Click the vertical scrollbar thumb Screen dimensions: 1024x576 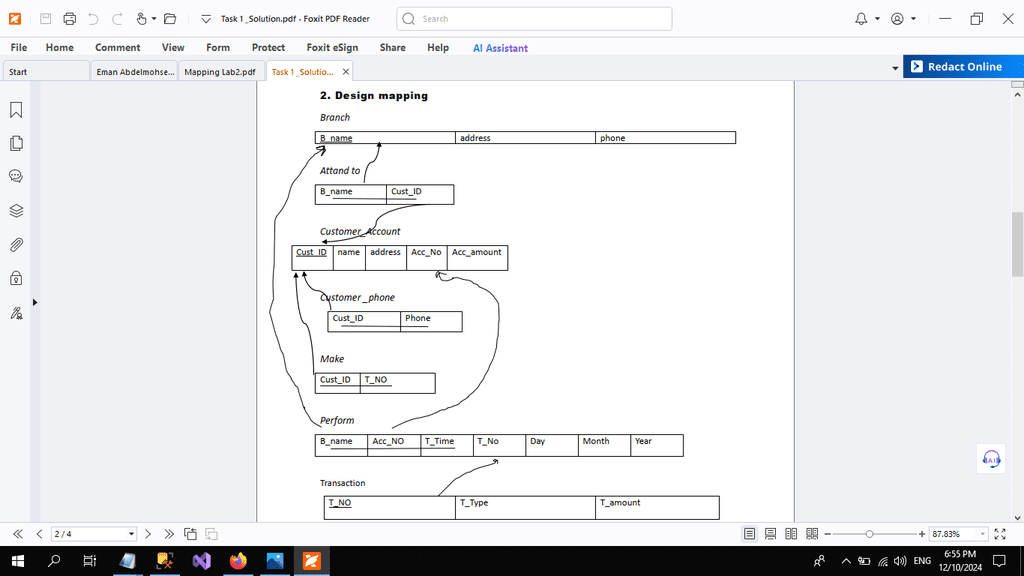(1017, 244)
